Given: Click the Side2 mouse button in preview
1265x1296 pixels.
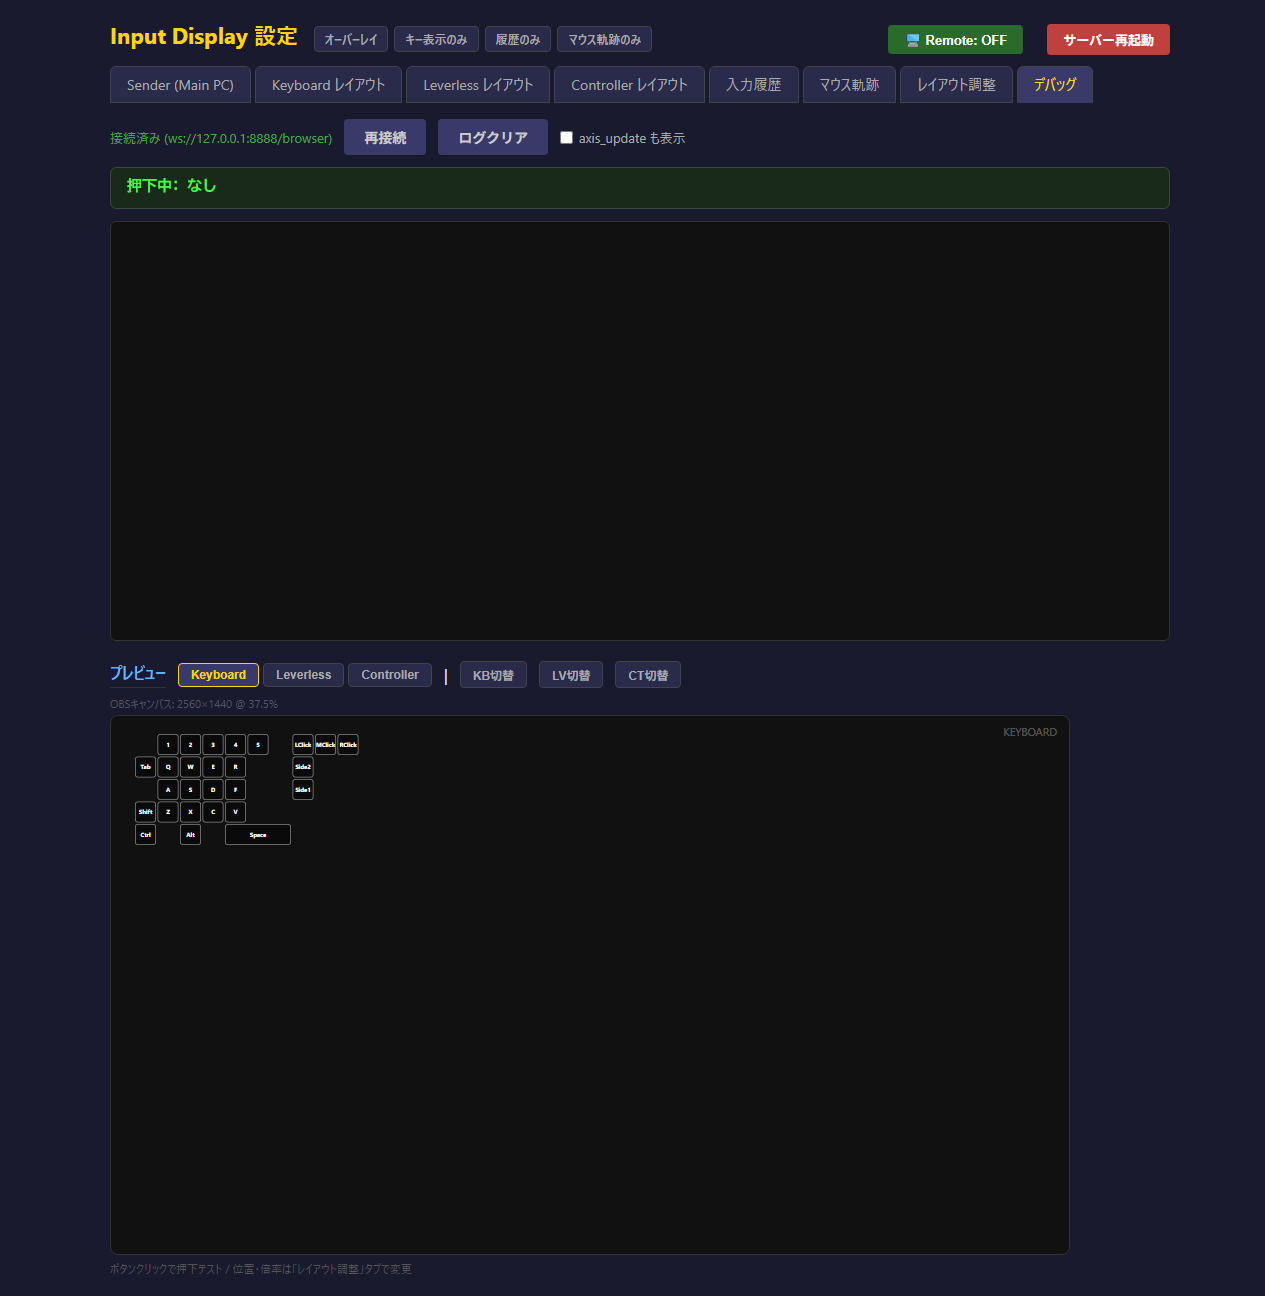Looking at the screenshot, I should [x=303, y=767].
